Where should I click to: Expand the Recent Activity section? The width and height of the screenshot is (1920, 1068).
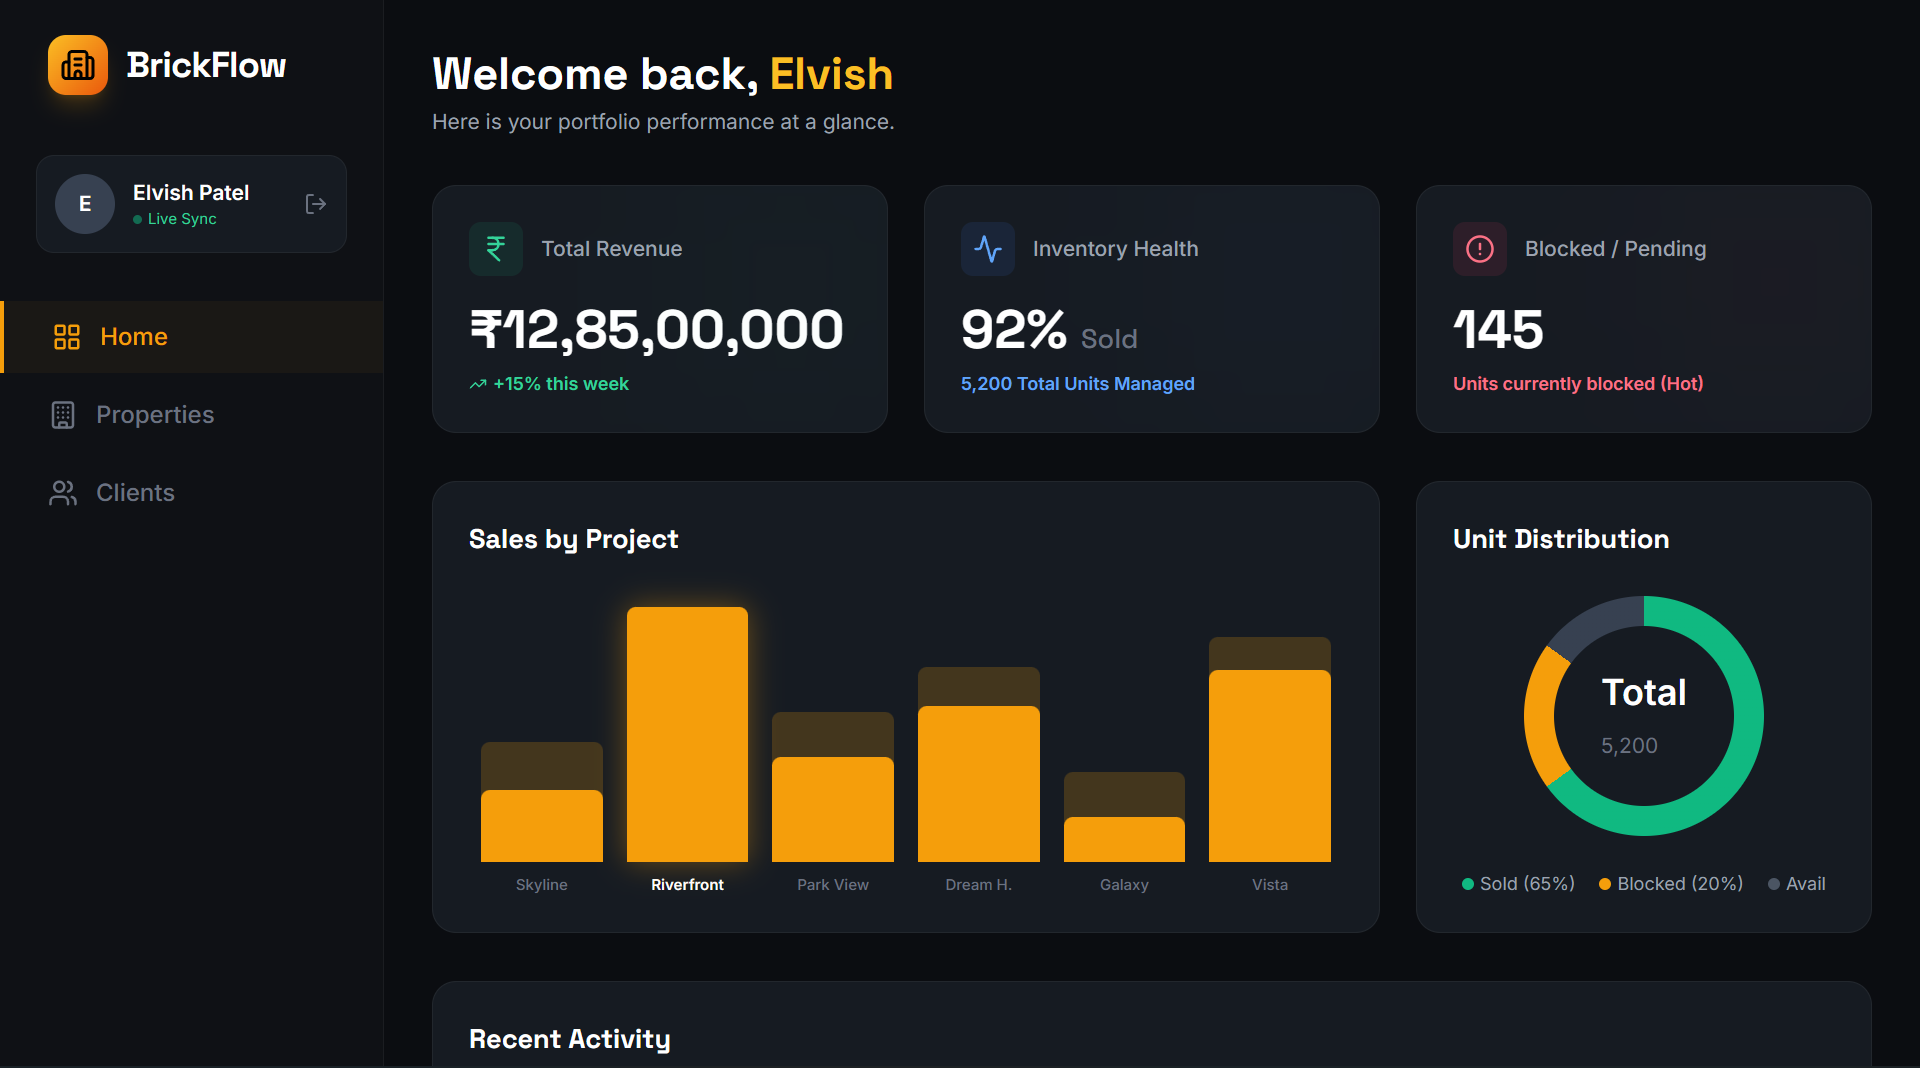pyautogui.click(x=570, y=1038)
